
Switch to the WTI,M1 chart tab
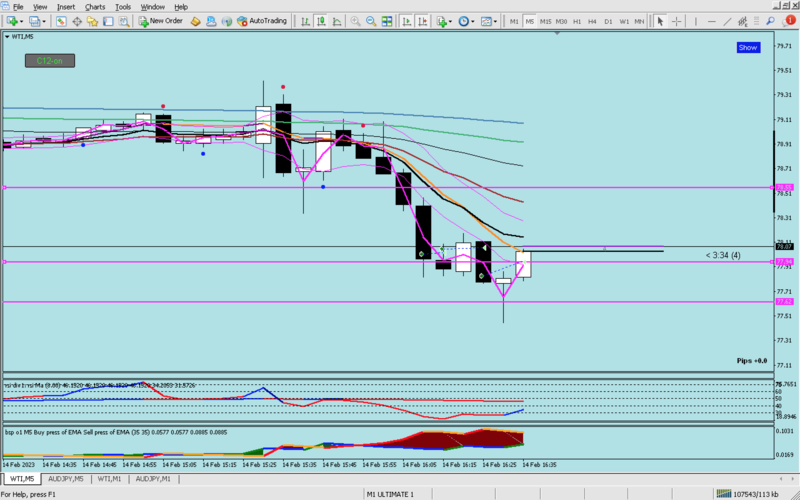(x=110, y=479)
